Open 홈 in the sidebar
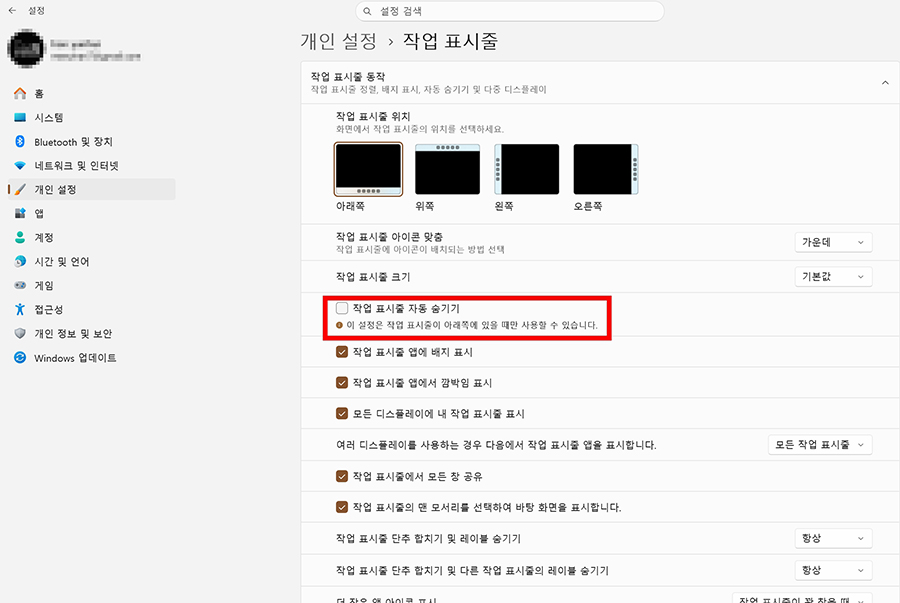Viewport: 900px width, 603px height. [x=92, y=94]
